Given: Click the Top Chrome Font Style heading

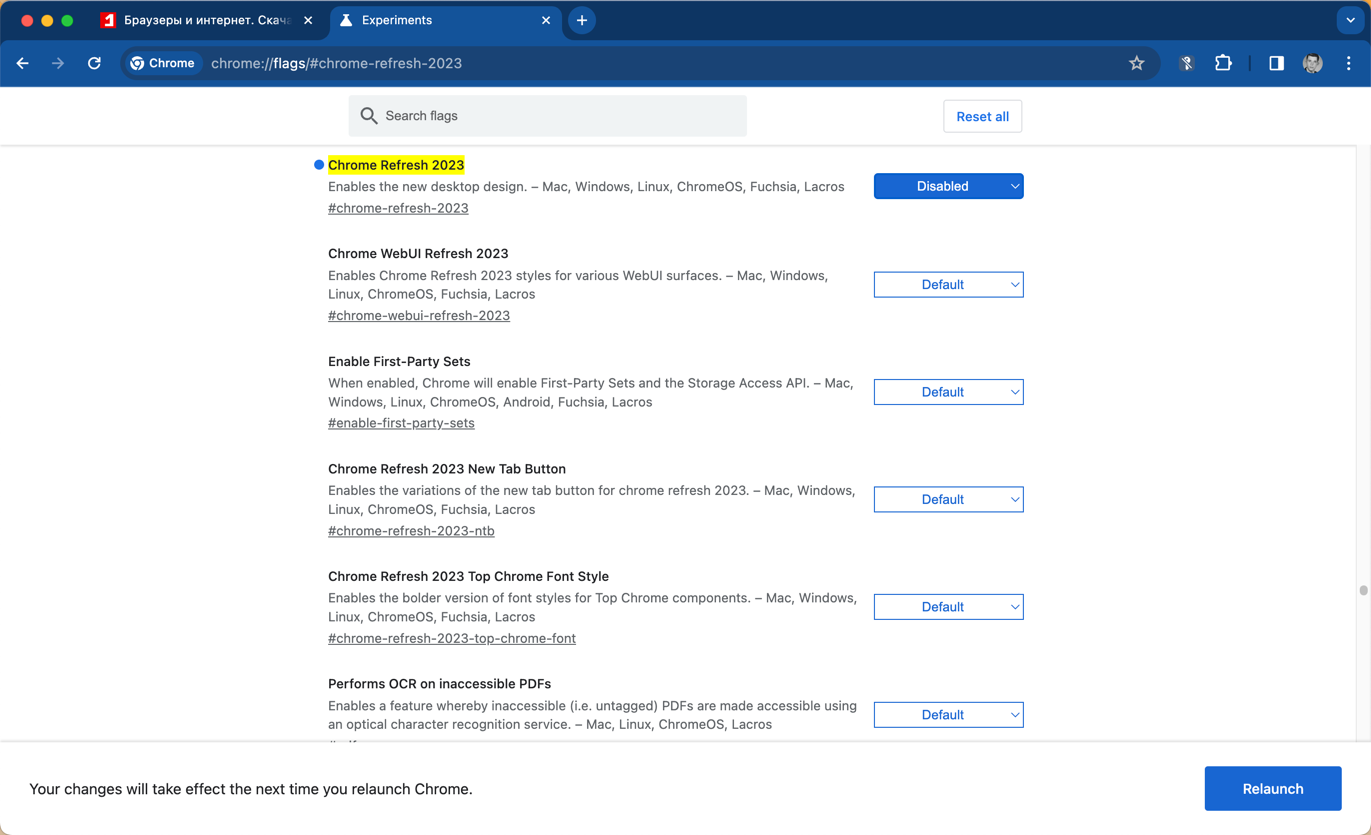Looking at the screenshot, I should click(468, 577).
